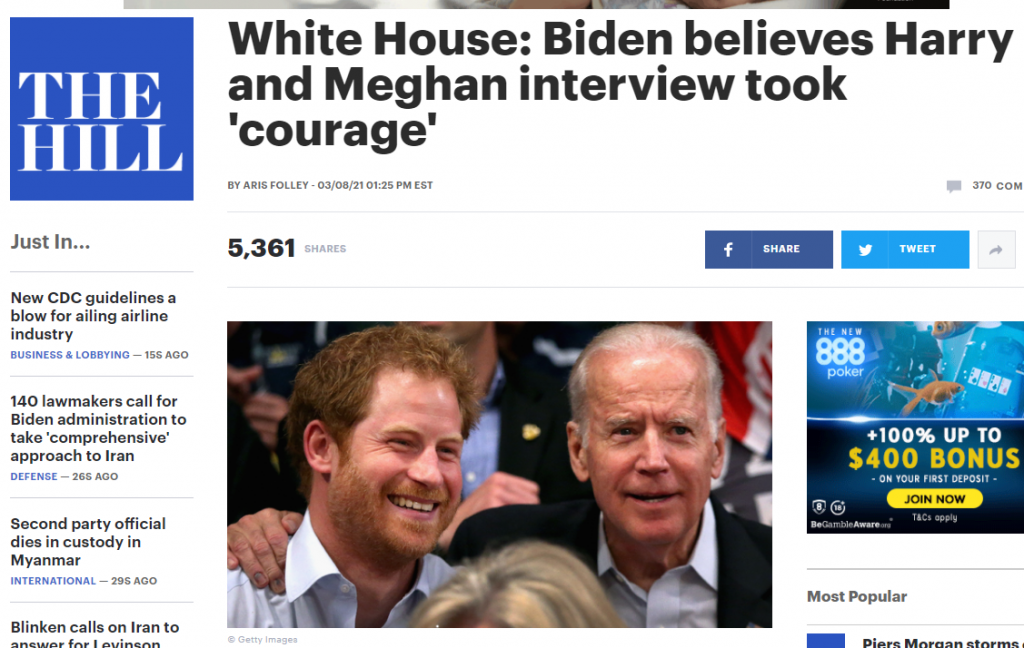Click the Twitter bird icon
This screenshot has width=1024, height=648.
pyautogui.click(x=865, y=250)
